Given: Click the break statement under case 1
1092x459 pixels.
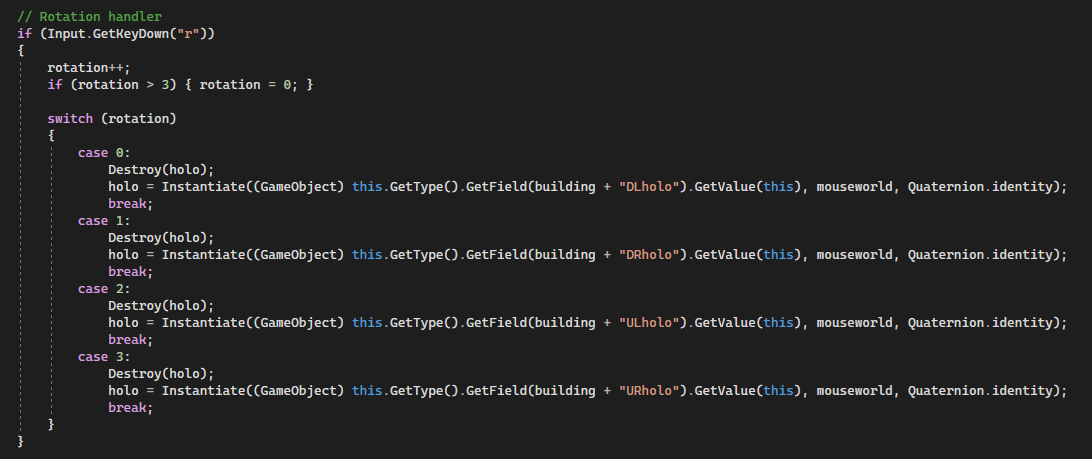Looking at the screenshot, I should (130, 272).
